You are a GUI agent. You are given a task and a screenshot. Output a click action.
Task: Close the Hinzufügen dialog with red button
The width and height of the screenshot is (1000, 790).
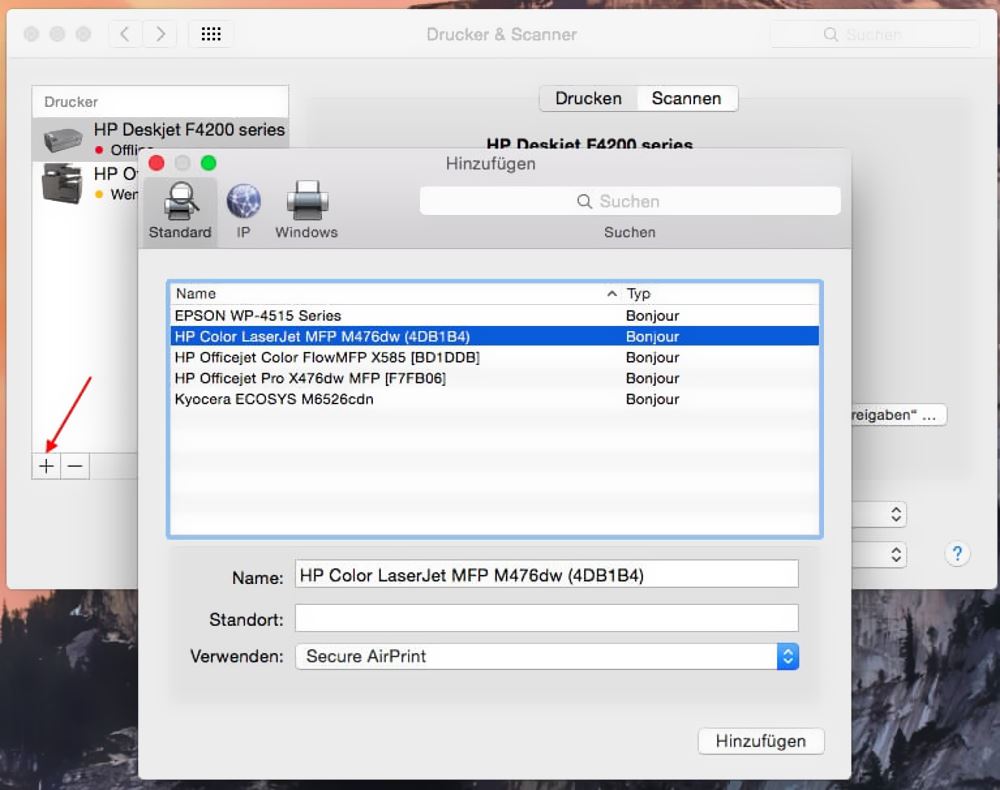point(156,163)
